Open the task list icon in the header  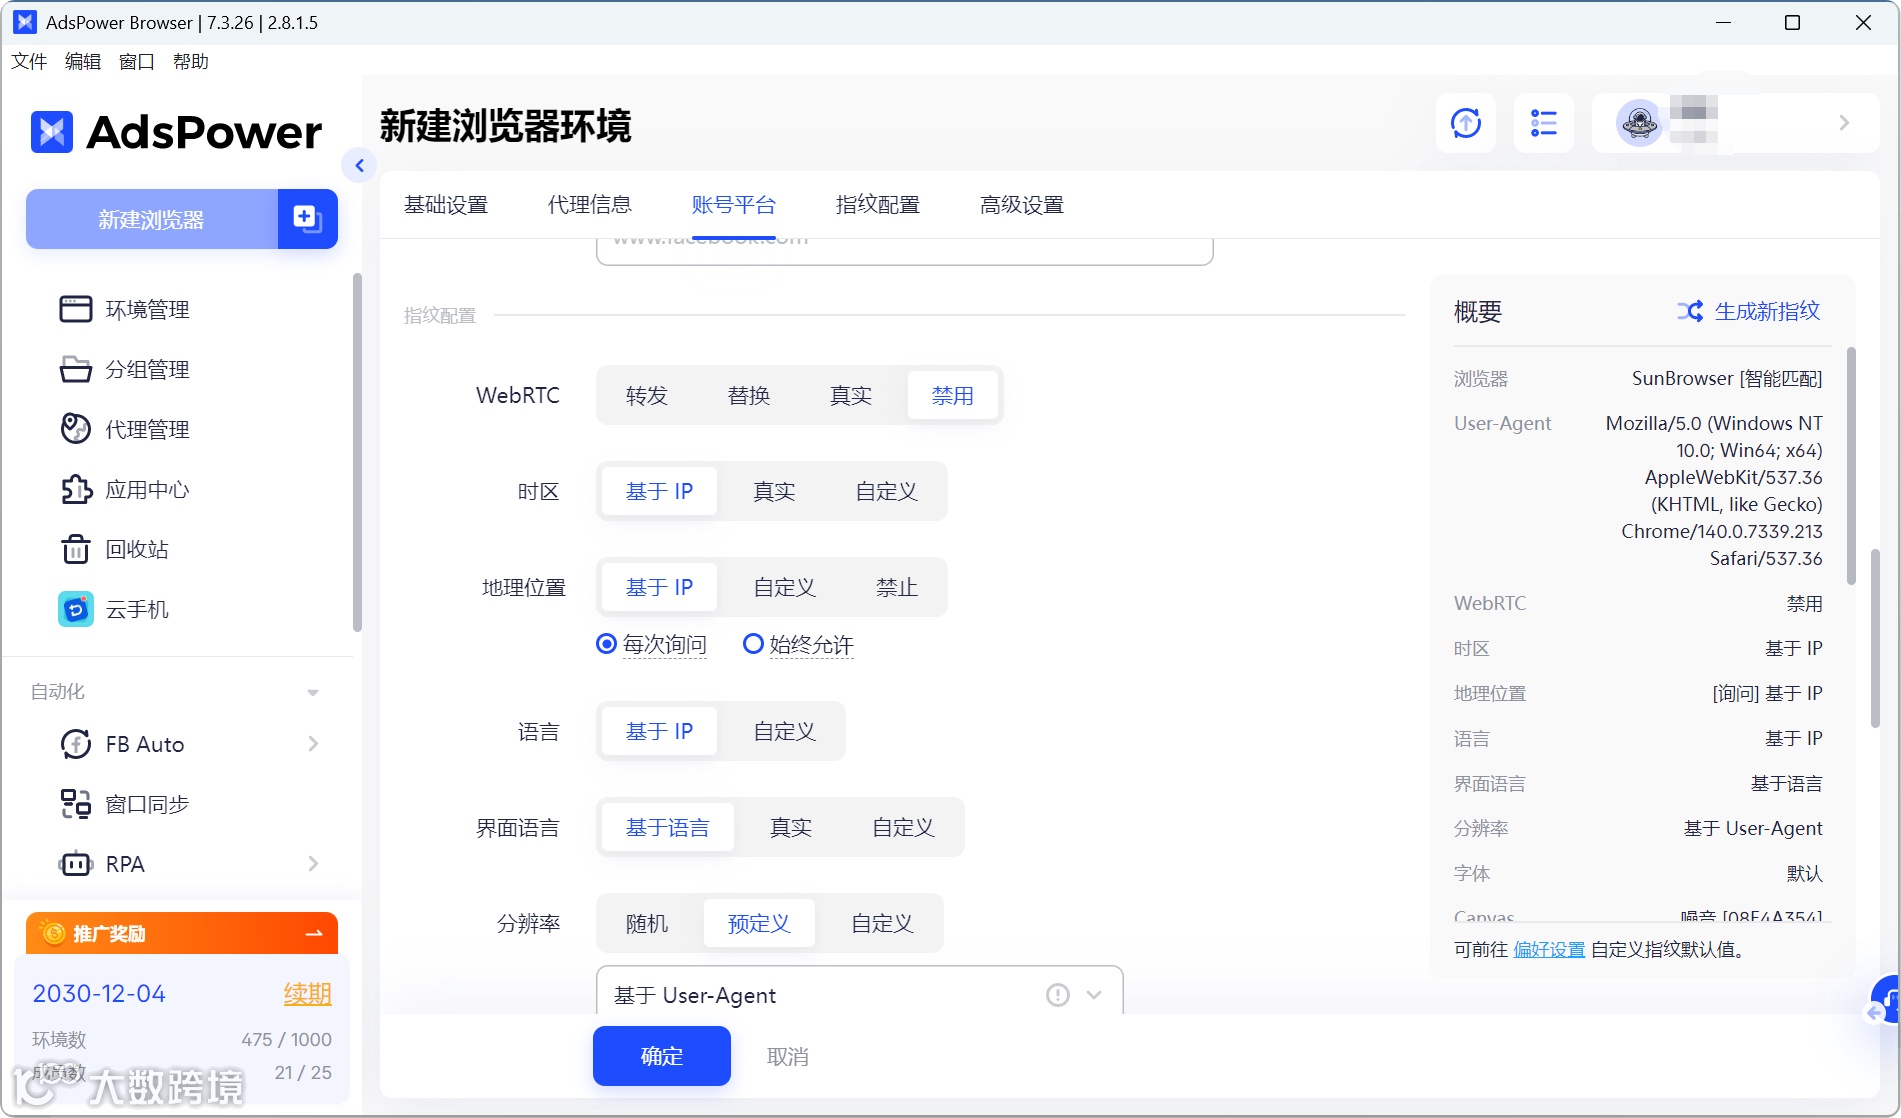click(x=1544, y=123)
